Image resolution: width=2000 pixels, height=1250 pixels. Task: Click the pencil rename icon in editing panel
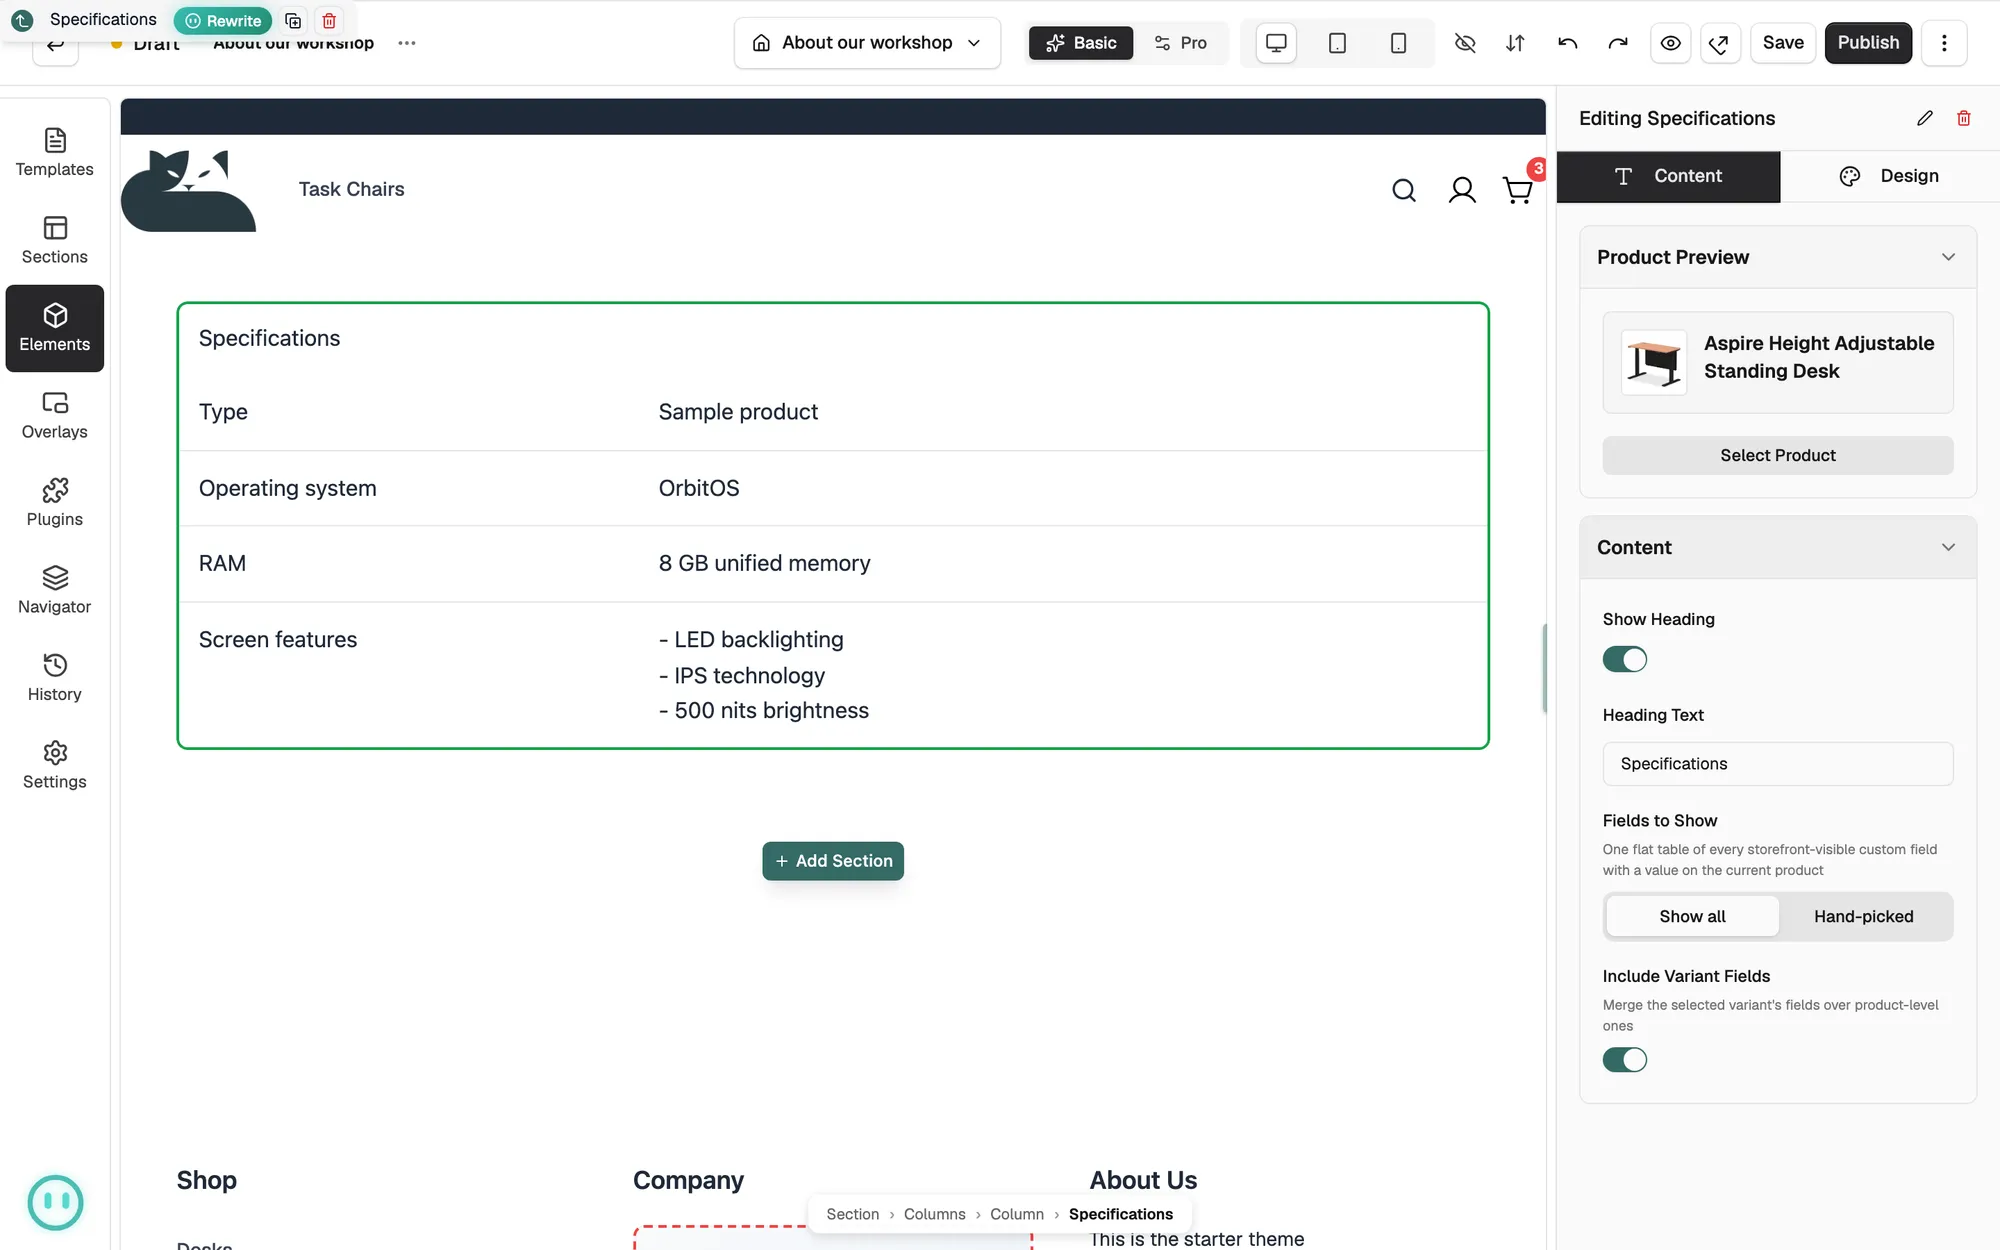[x=1925, y=118]
